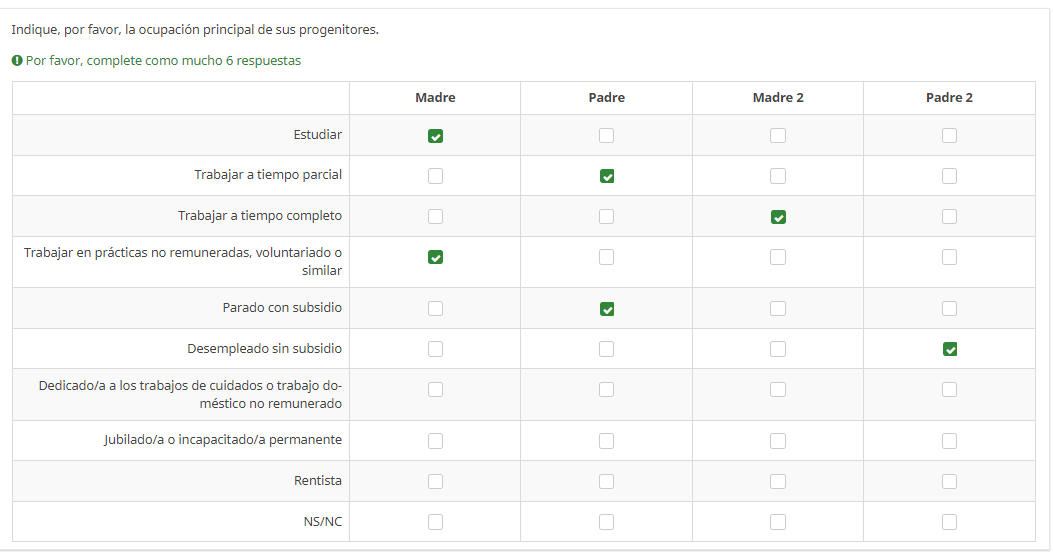Click the Madre 2 column header
The image size is (1053, 552).
(x=778, y=98)
